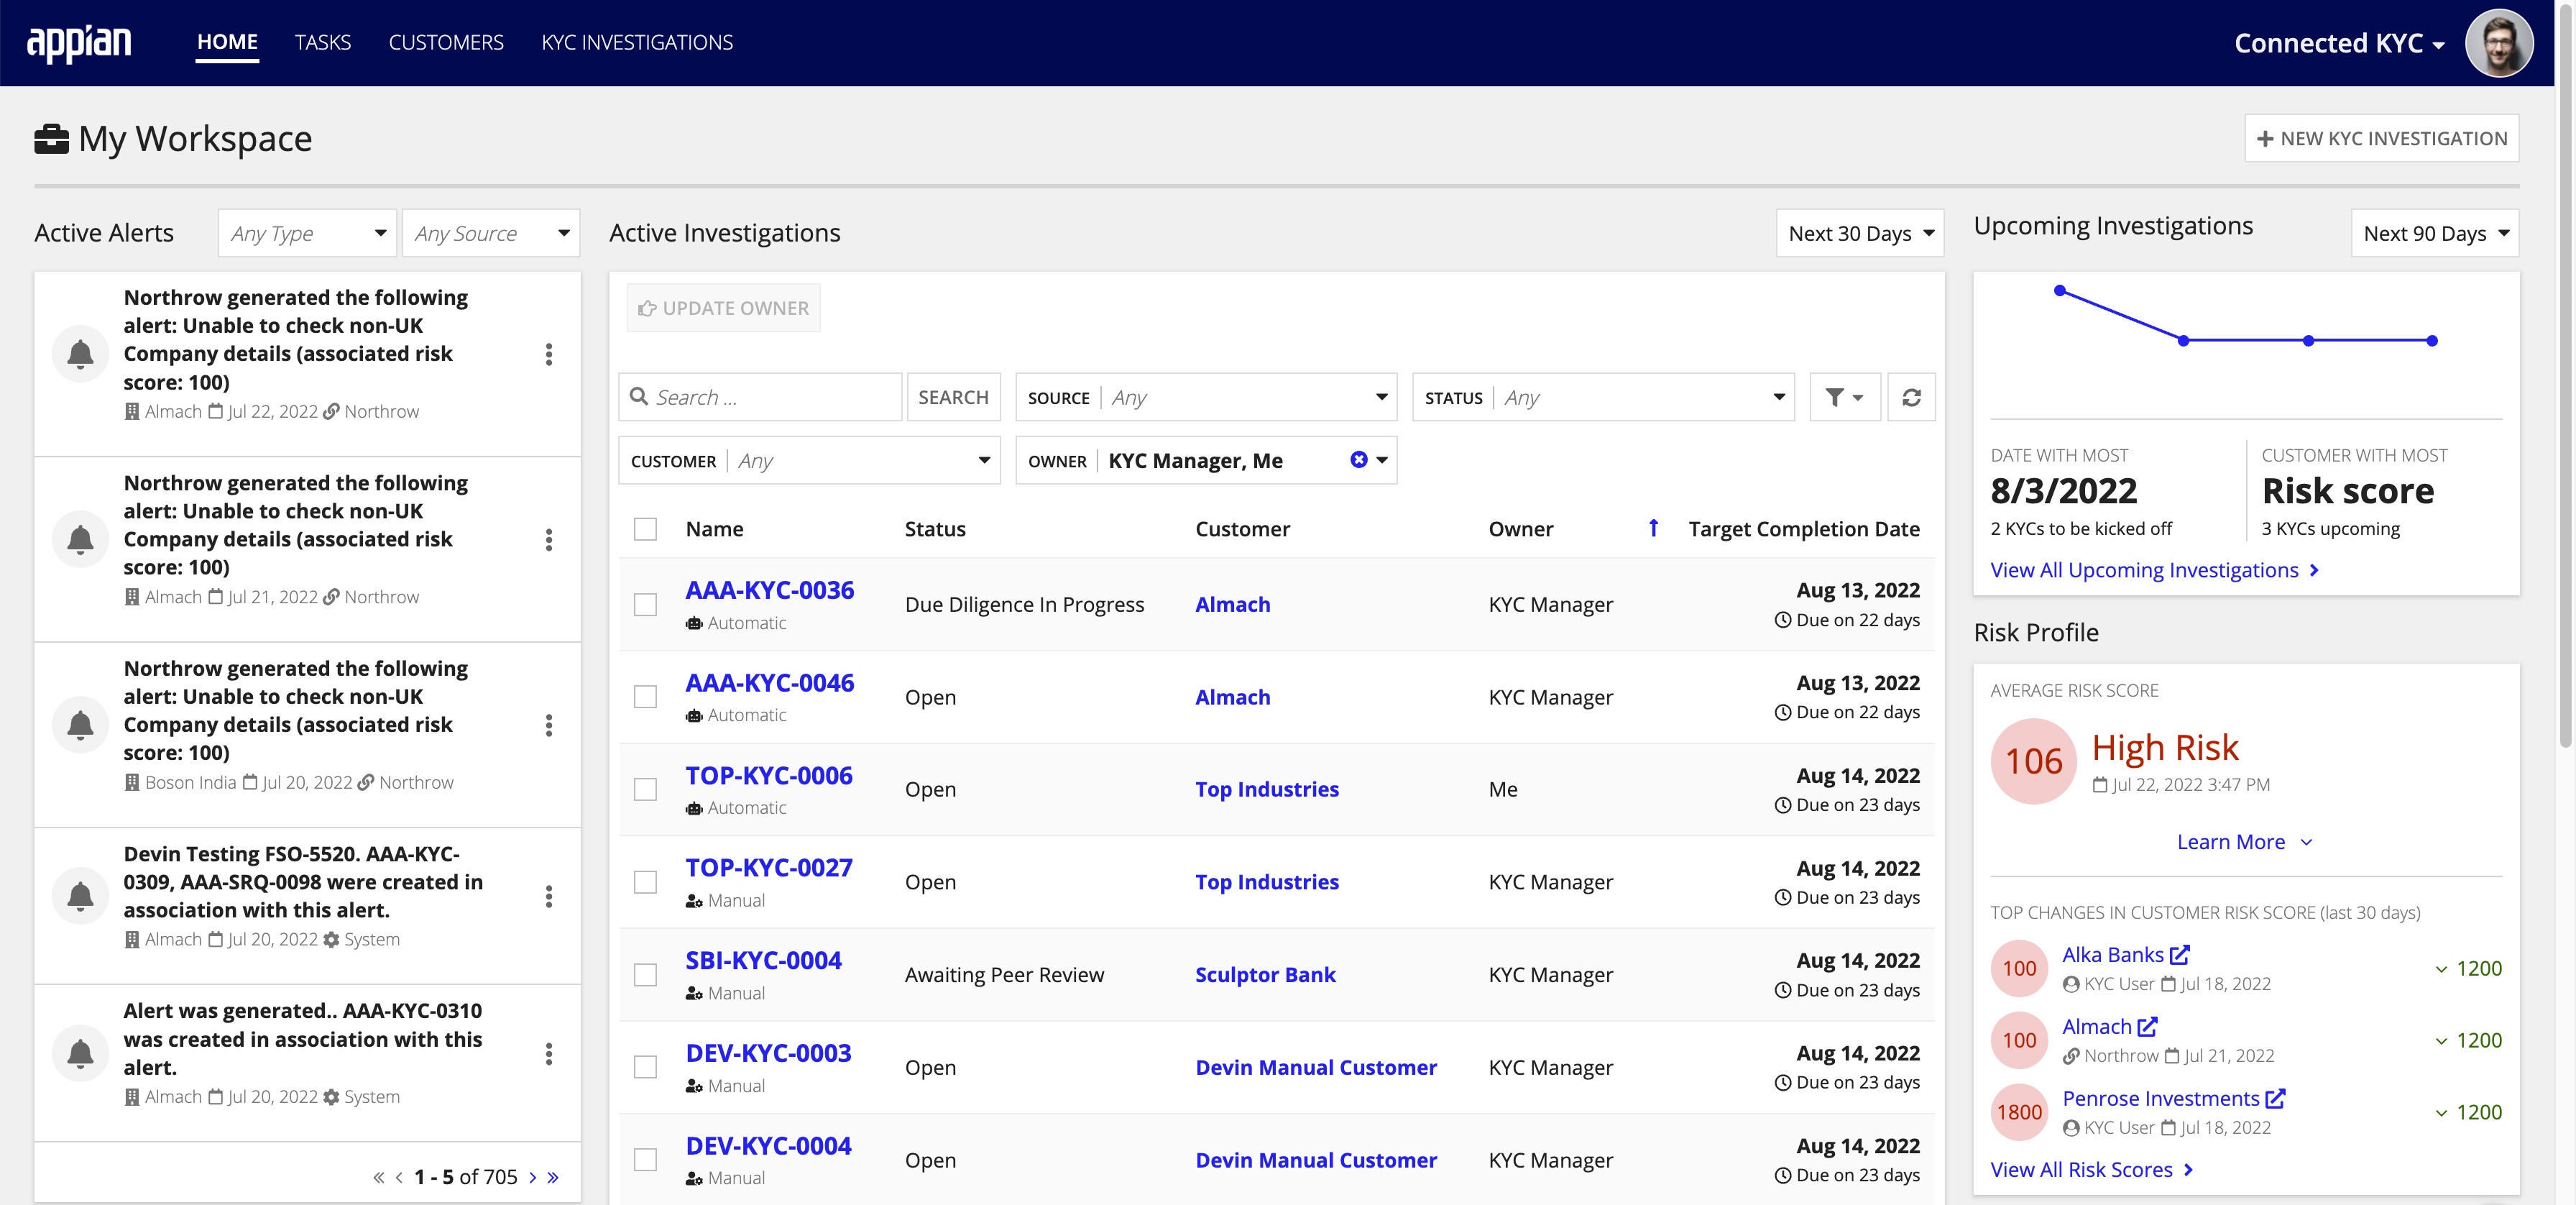This screenshot has height=1205, width=2576.
Task: Open View All Risk Scores link
Action: point(2091,1169)
